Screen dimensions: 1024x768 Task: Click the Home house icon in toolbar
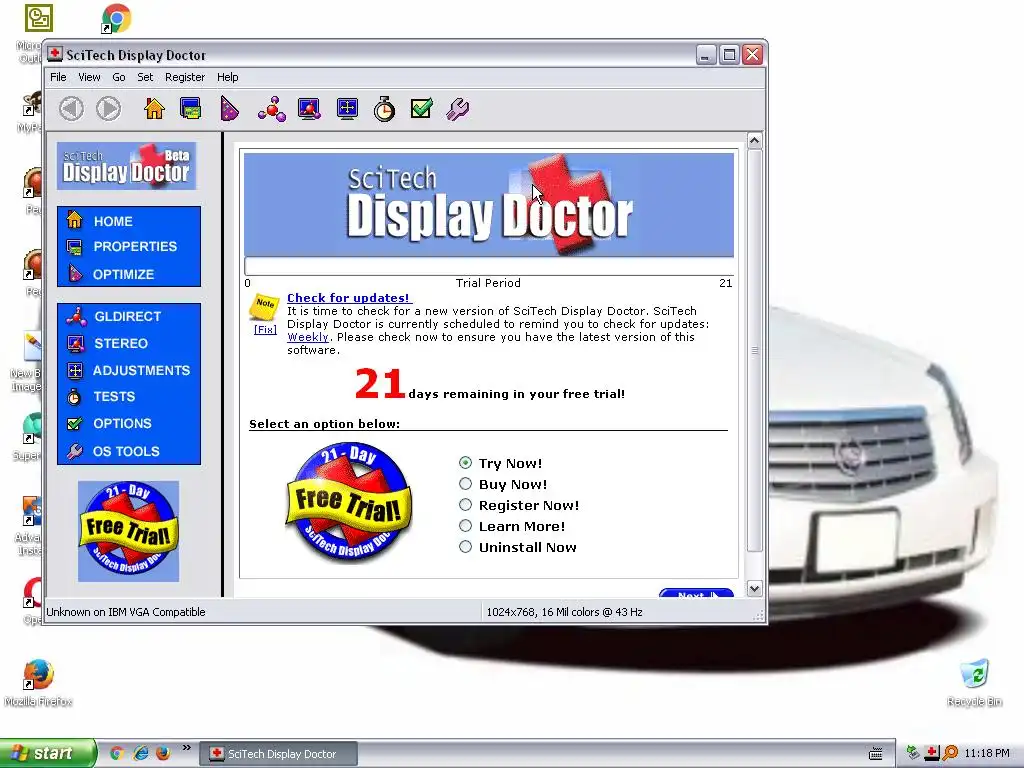tap(154, 108)
